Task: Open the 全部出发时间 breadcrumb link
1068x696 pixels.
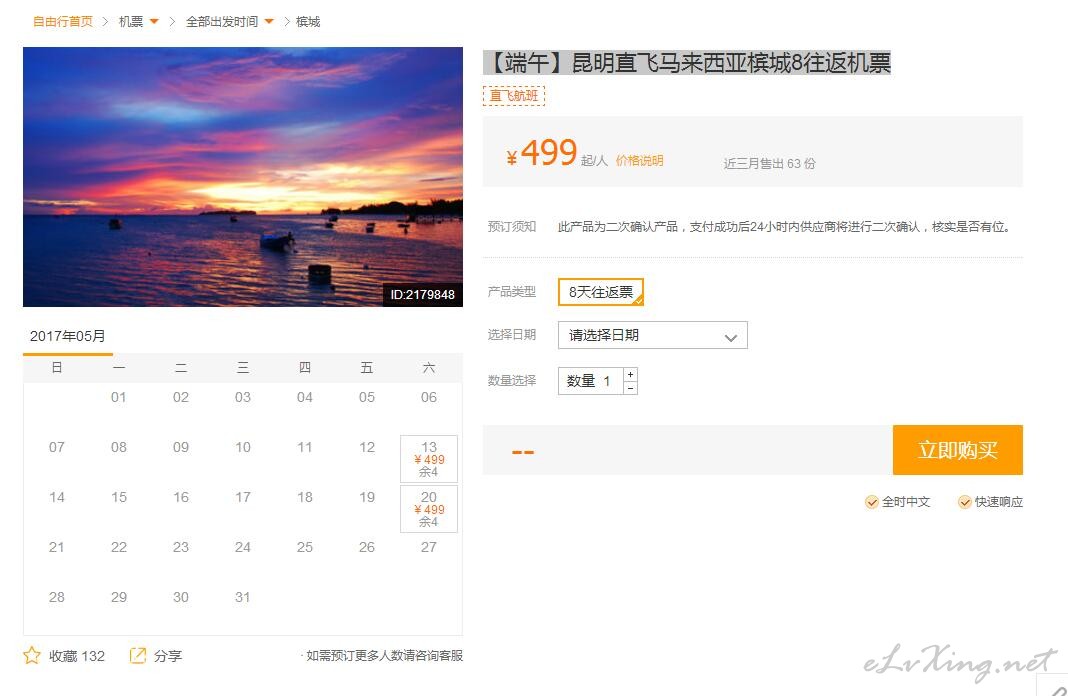Action: [222, 22]
